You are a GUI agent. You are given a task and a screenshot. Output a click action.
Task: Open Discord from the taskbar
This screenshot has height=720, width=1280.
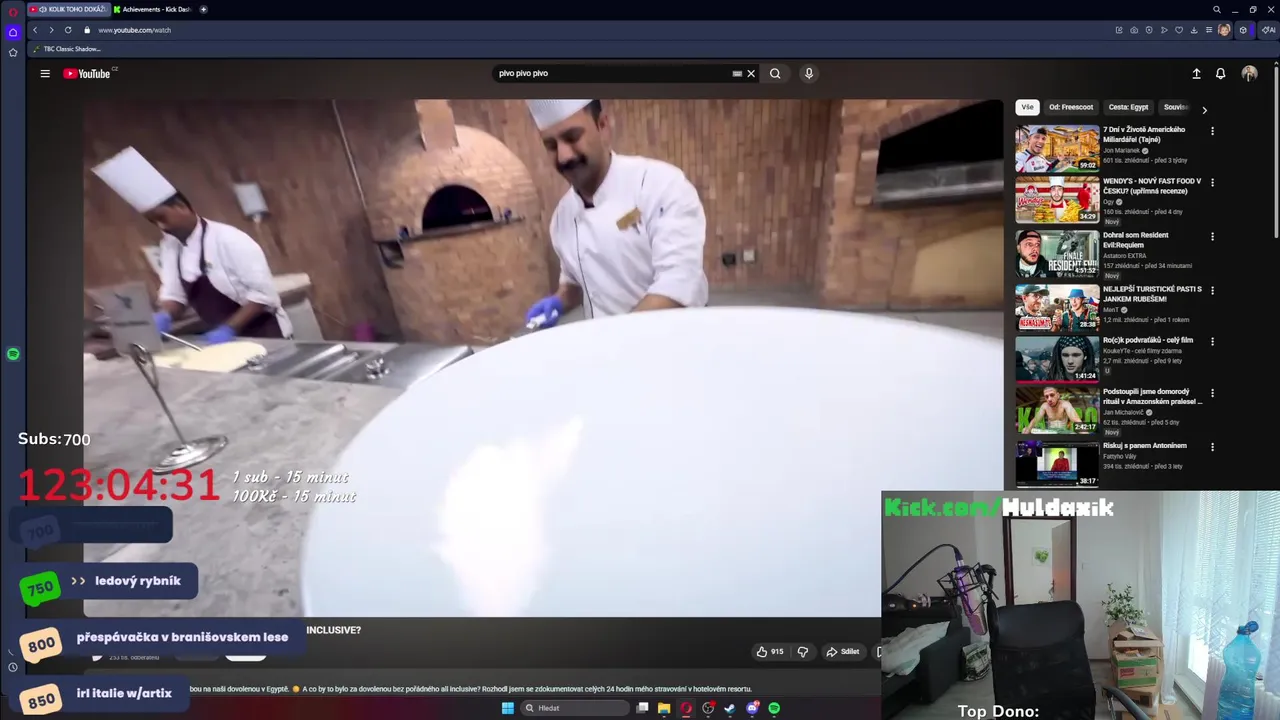tap(752, 708)
